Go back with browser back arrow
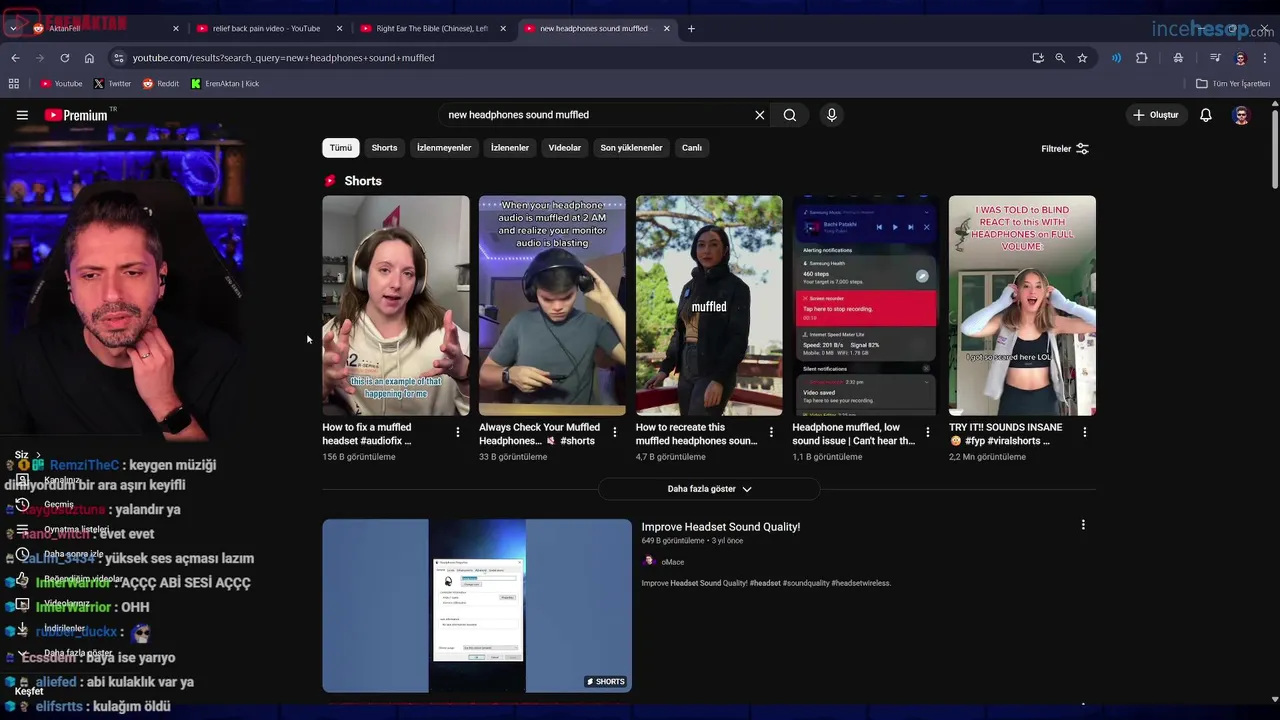 15,58
